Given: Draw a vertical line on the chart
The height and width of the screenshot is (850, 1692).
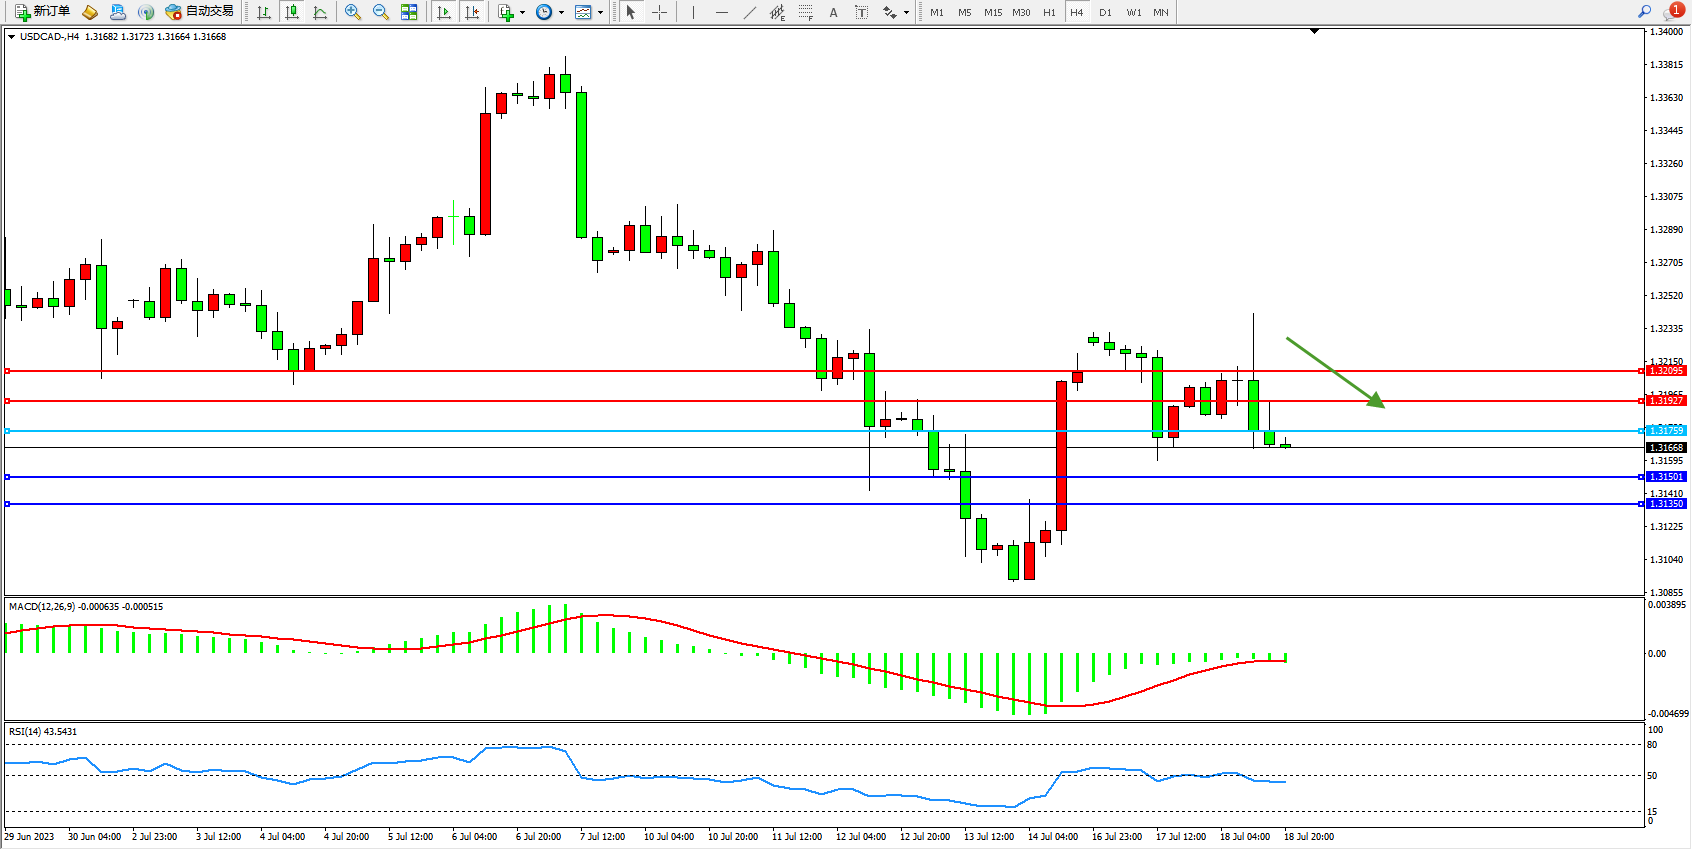Looking at the screenshot, I should click(693, 12).
